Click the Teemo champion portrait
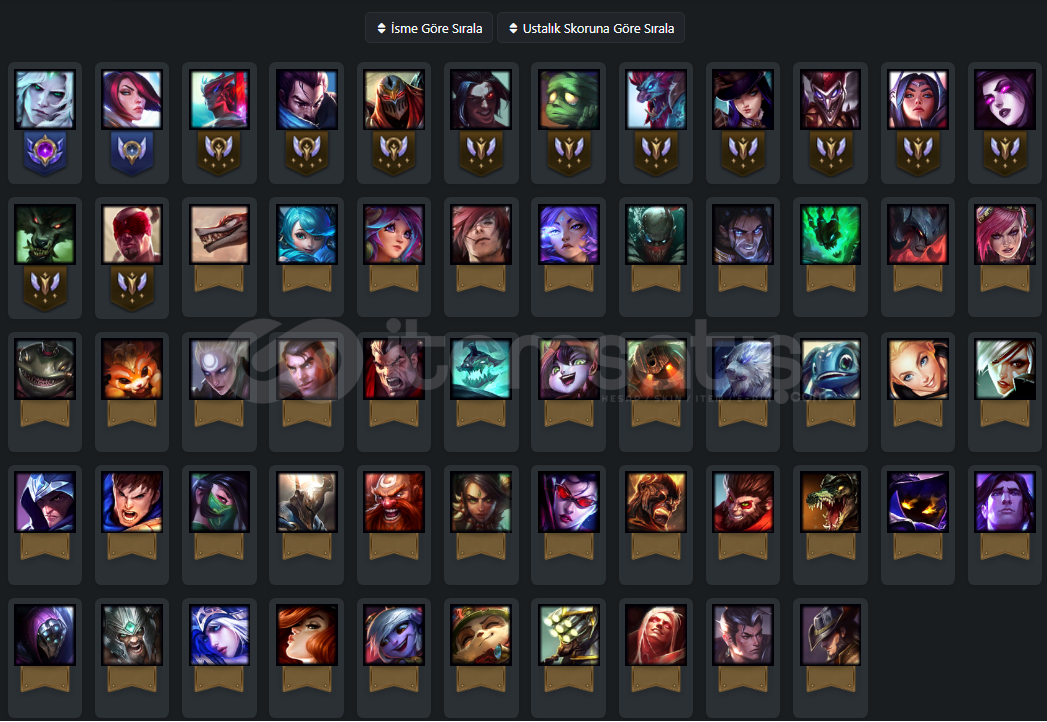The image size is (1047, 722). pyautogui.click(x=481, y=635)
